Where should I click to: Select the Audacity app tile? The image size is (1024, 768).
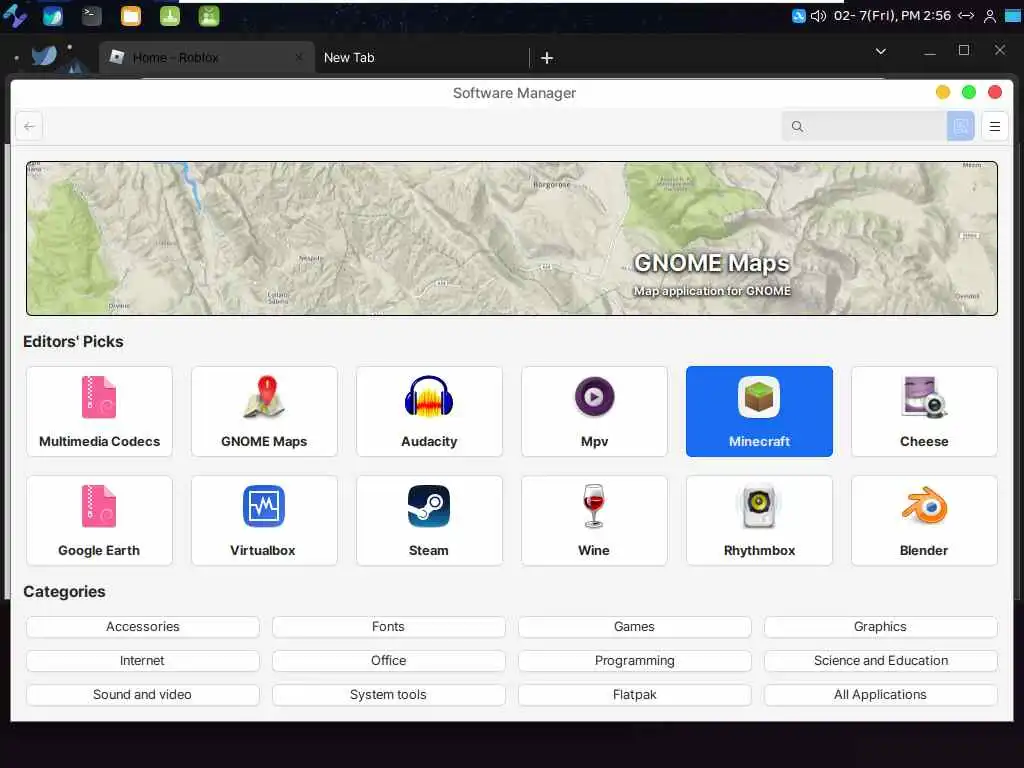429,411
